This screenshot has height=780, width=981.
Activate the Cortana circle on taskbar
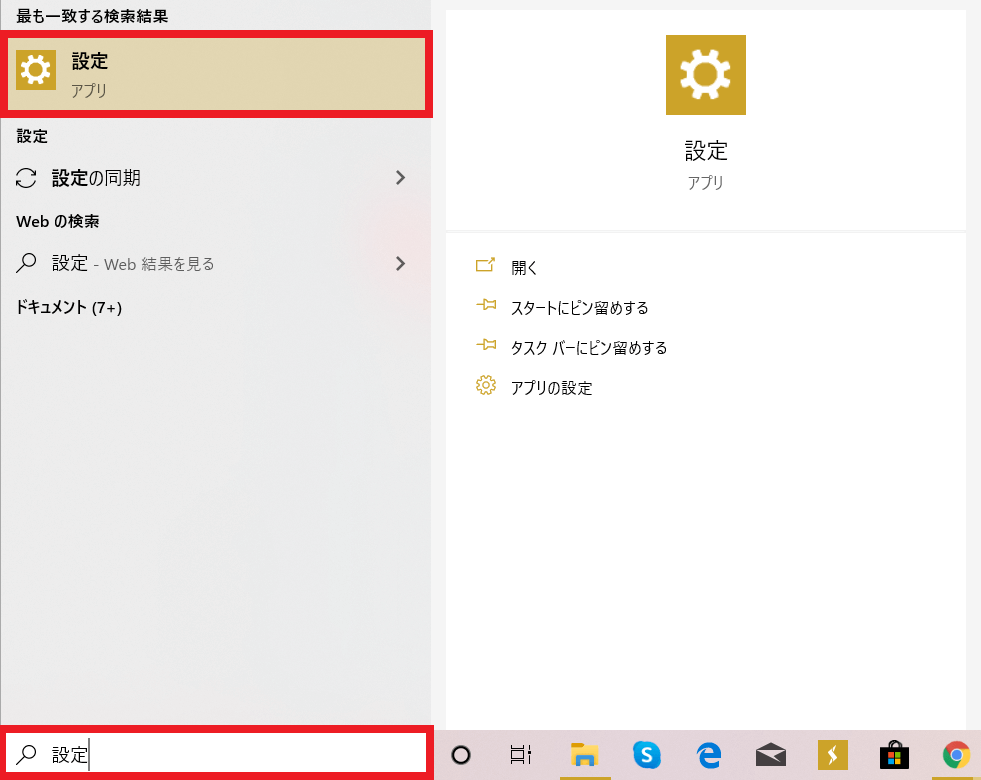[461, 755]
